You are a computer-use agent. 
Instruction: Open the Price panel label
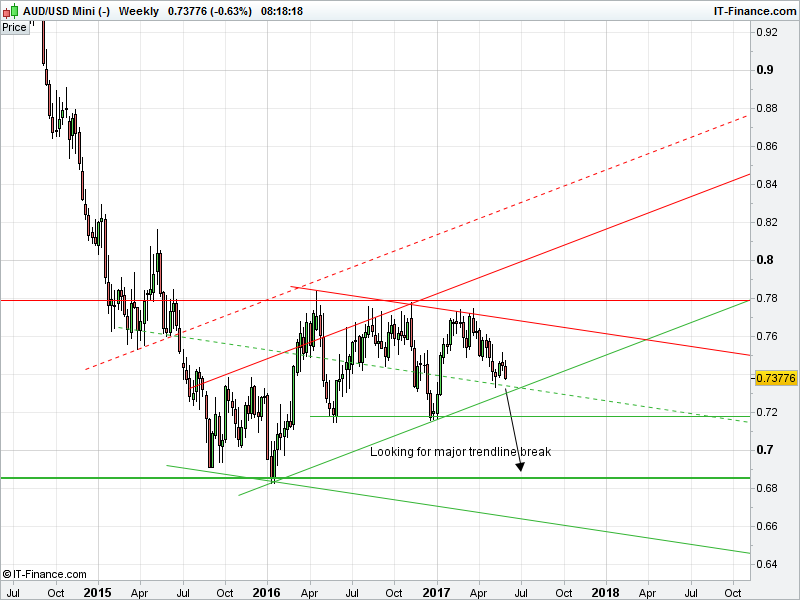click(x=15, y=27)
